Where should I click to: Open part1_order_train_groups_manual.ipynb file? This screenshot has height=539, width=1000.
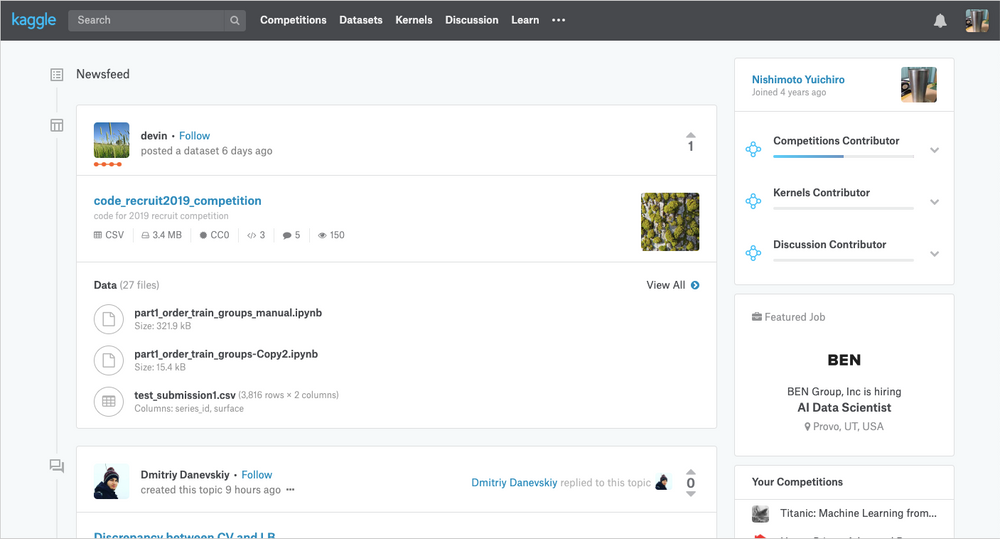tap(228, 313)
